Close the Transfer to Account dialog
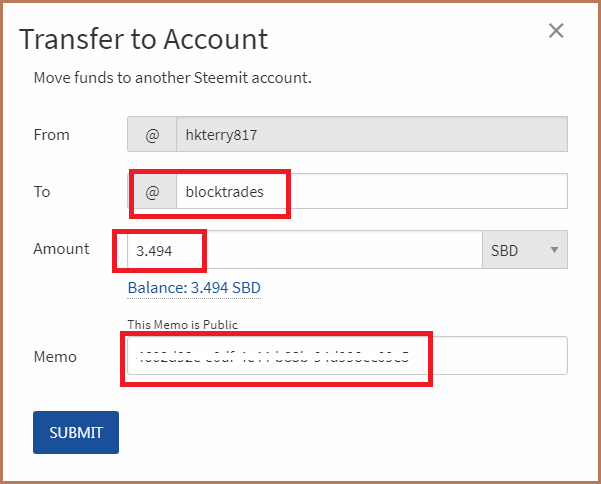This screenshot has width=601, height=484. [x=557, y=31]
